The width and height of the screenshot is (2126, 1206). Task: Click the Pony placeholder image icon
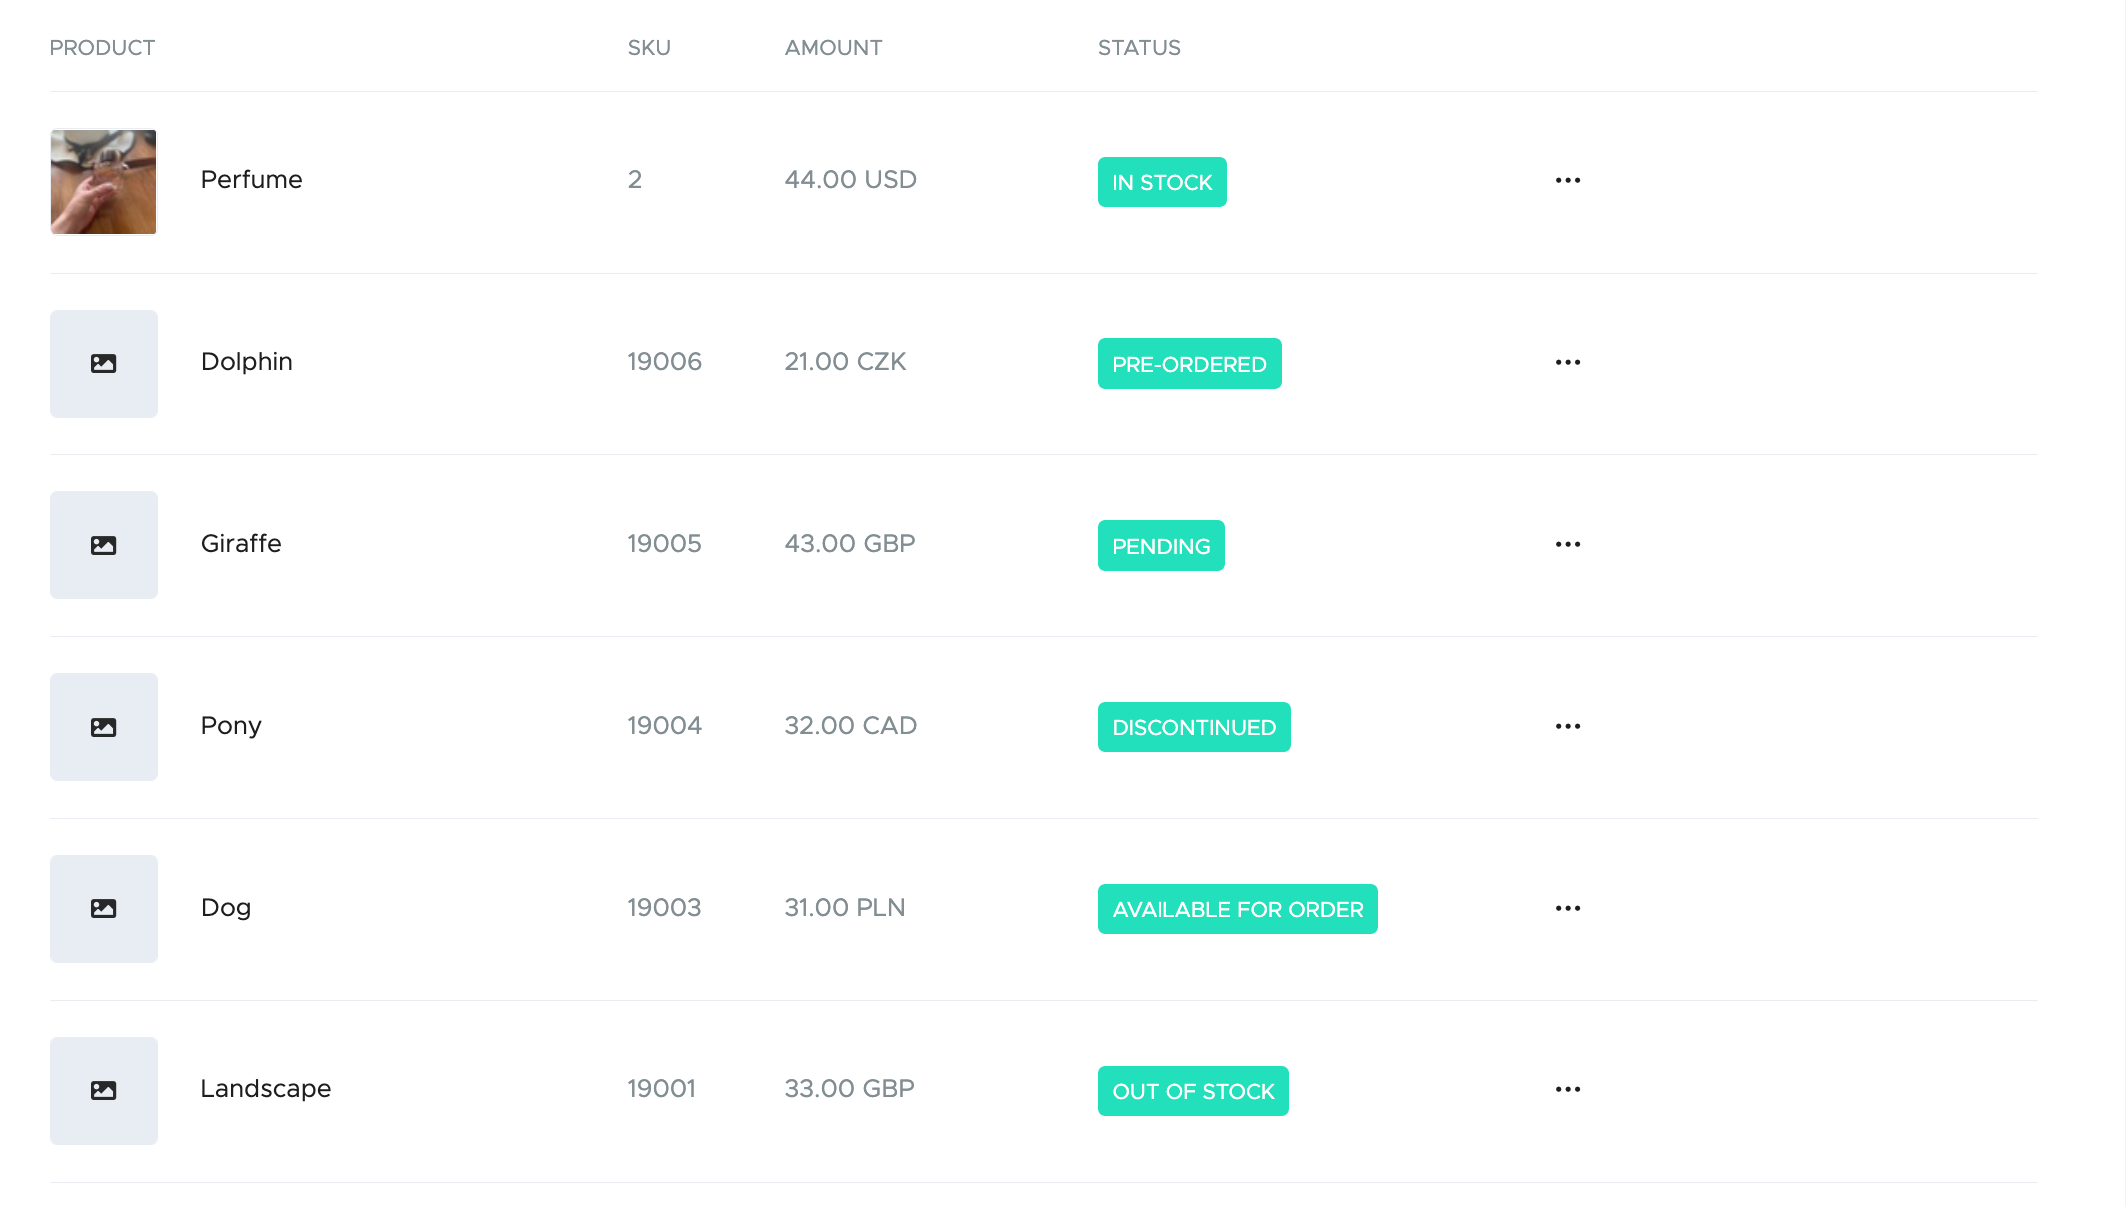pos(104,727)
